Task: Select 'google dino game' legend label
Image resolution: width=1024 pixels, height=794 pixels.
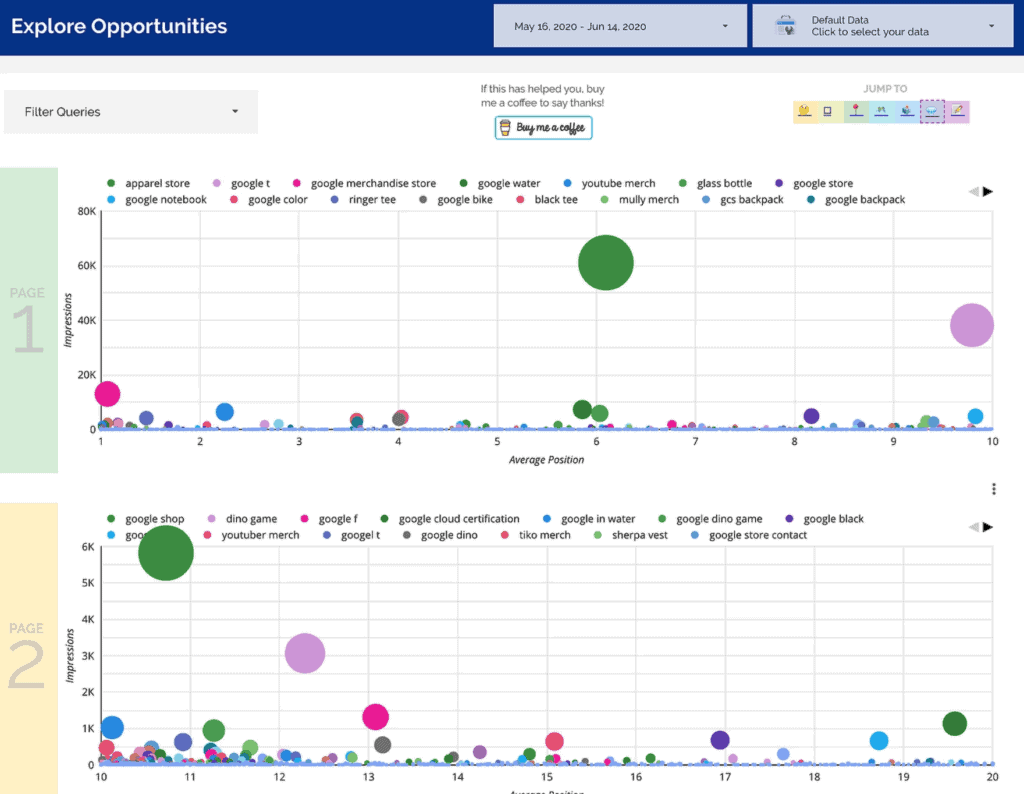Action: click(719, 519)
